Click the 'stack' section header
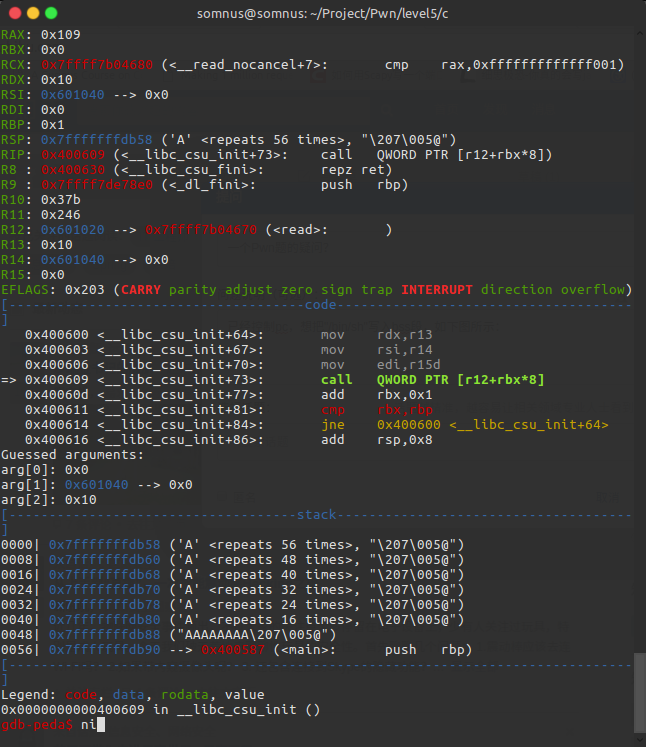Screen dimensions: 646x747 click(316, 515)
